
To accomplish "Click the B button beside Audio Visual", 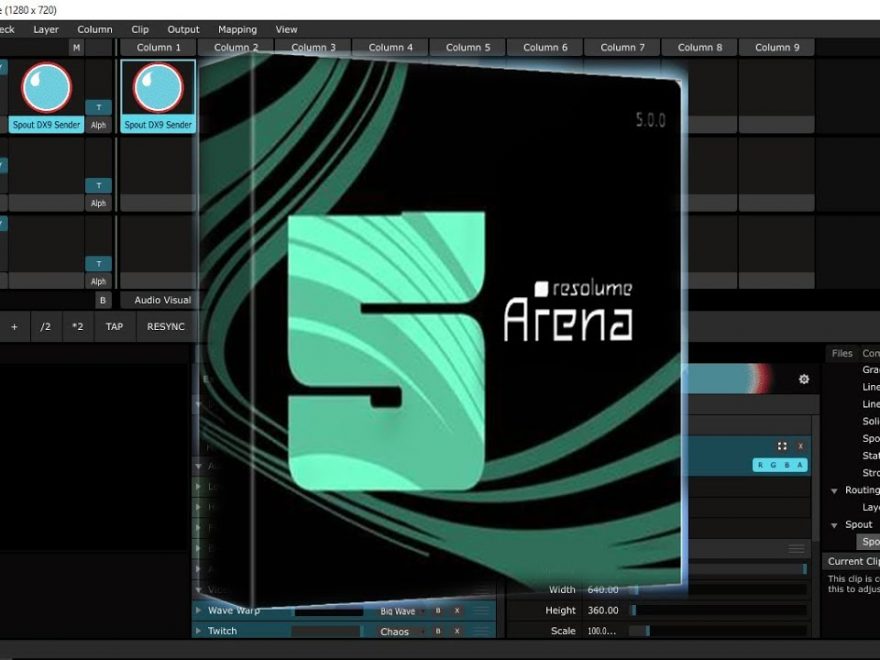I will click(x=103, y=300).
